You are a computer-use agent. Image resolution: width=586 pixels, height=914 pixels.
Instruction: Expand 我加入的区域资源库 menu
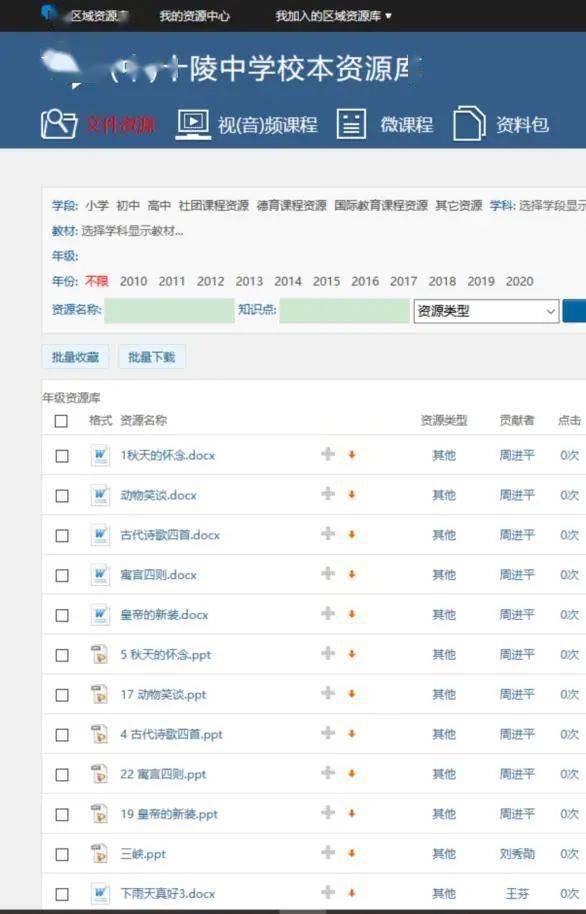tap(333, 16)
